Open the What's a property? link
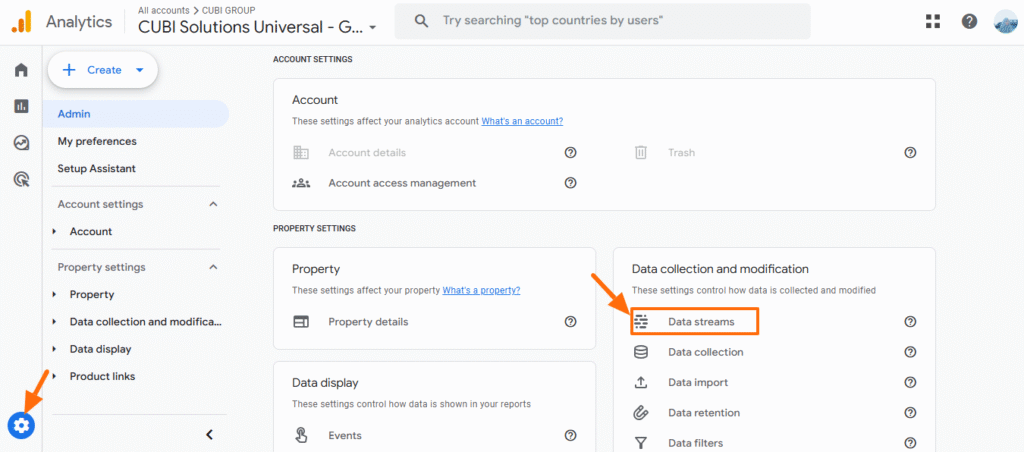1024x452 pixels. tap(481, 290)
